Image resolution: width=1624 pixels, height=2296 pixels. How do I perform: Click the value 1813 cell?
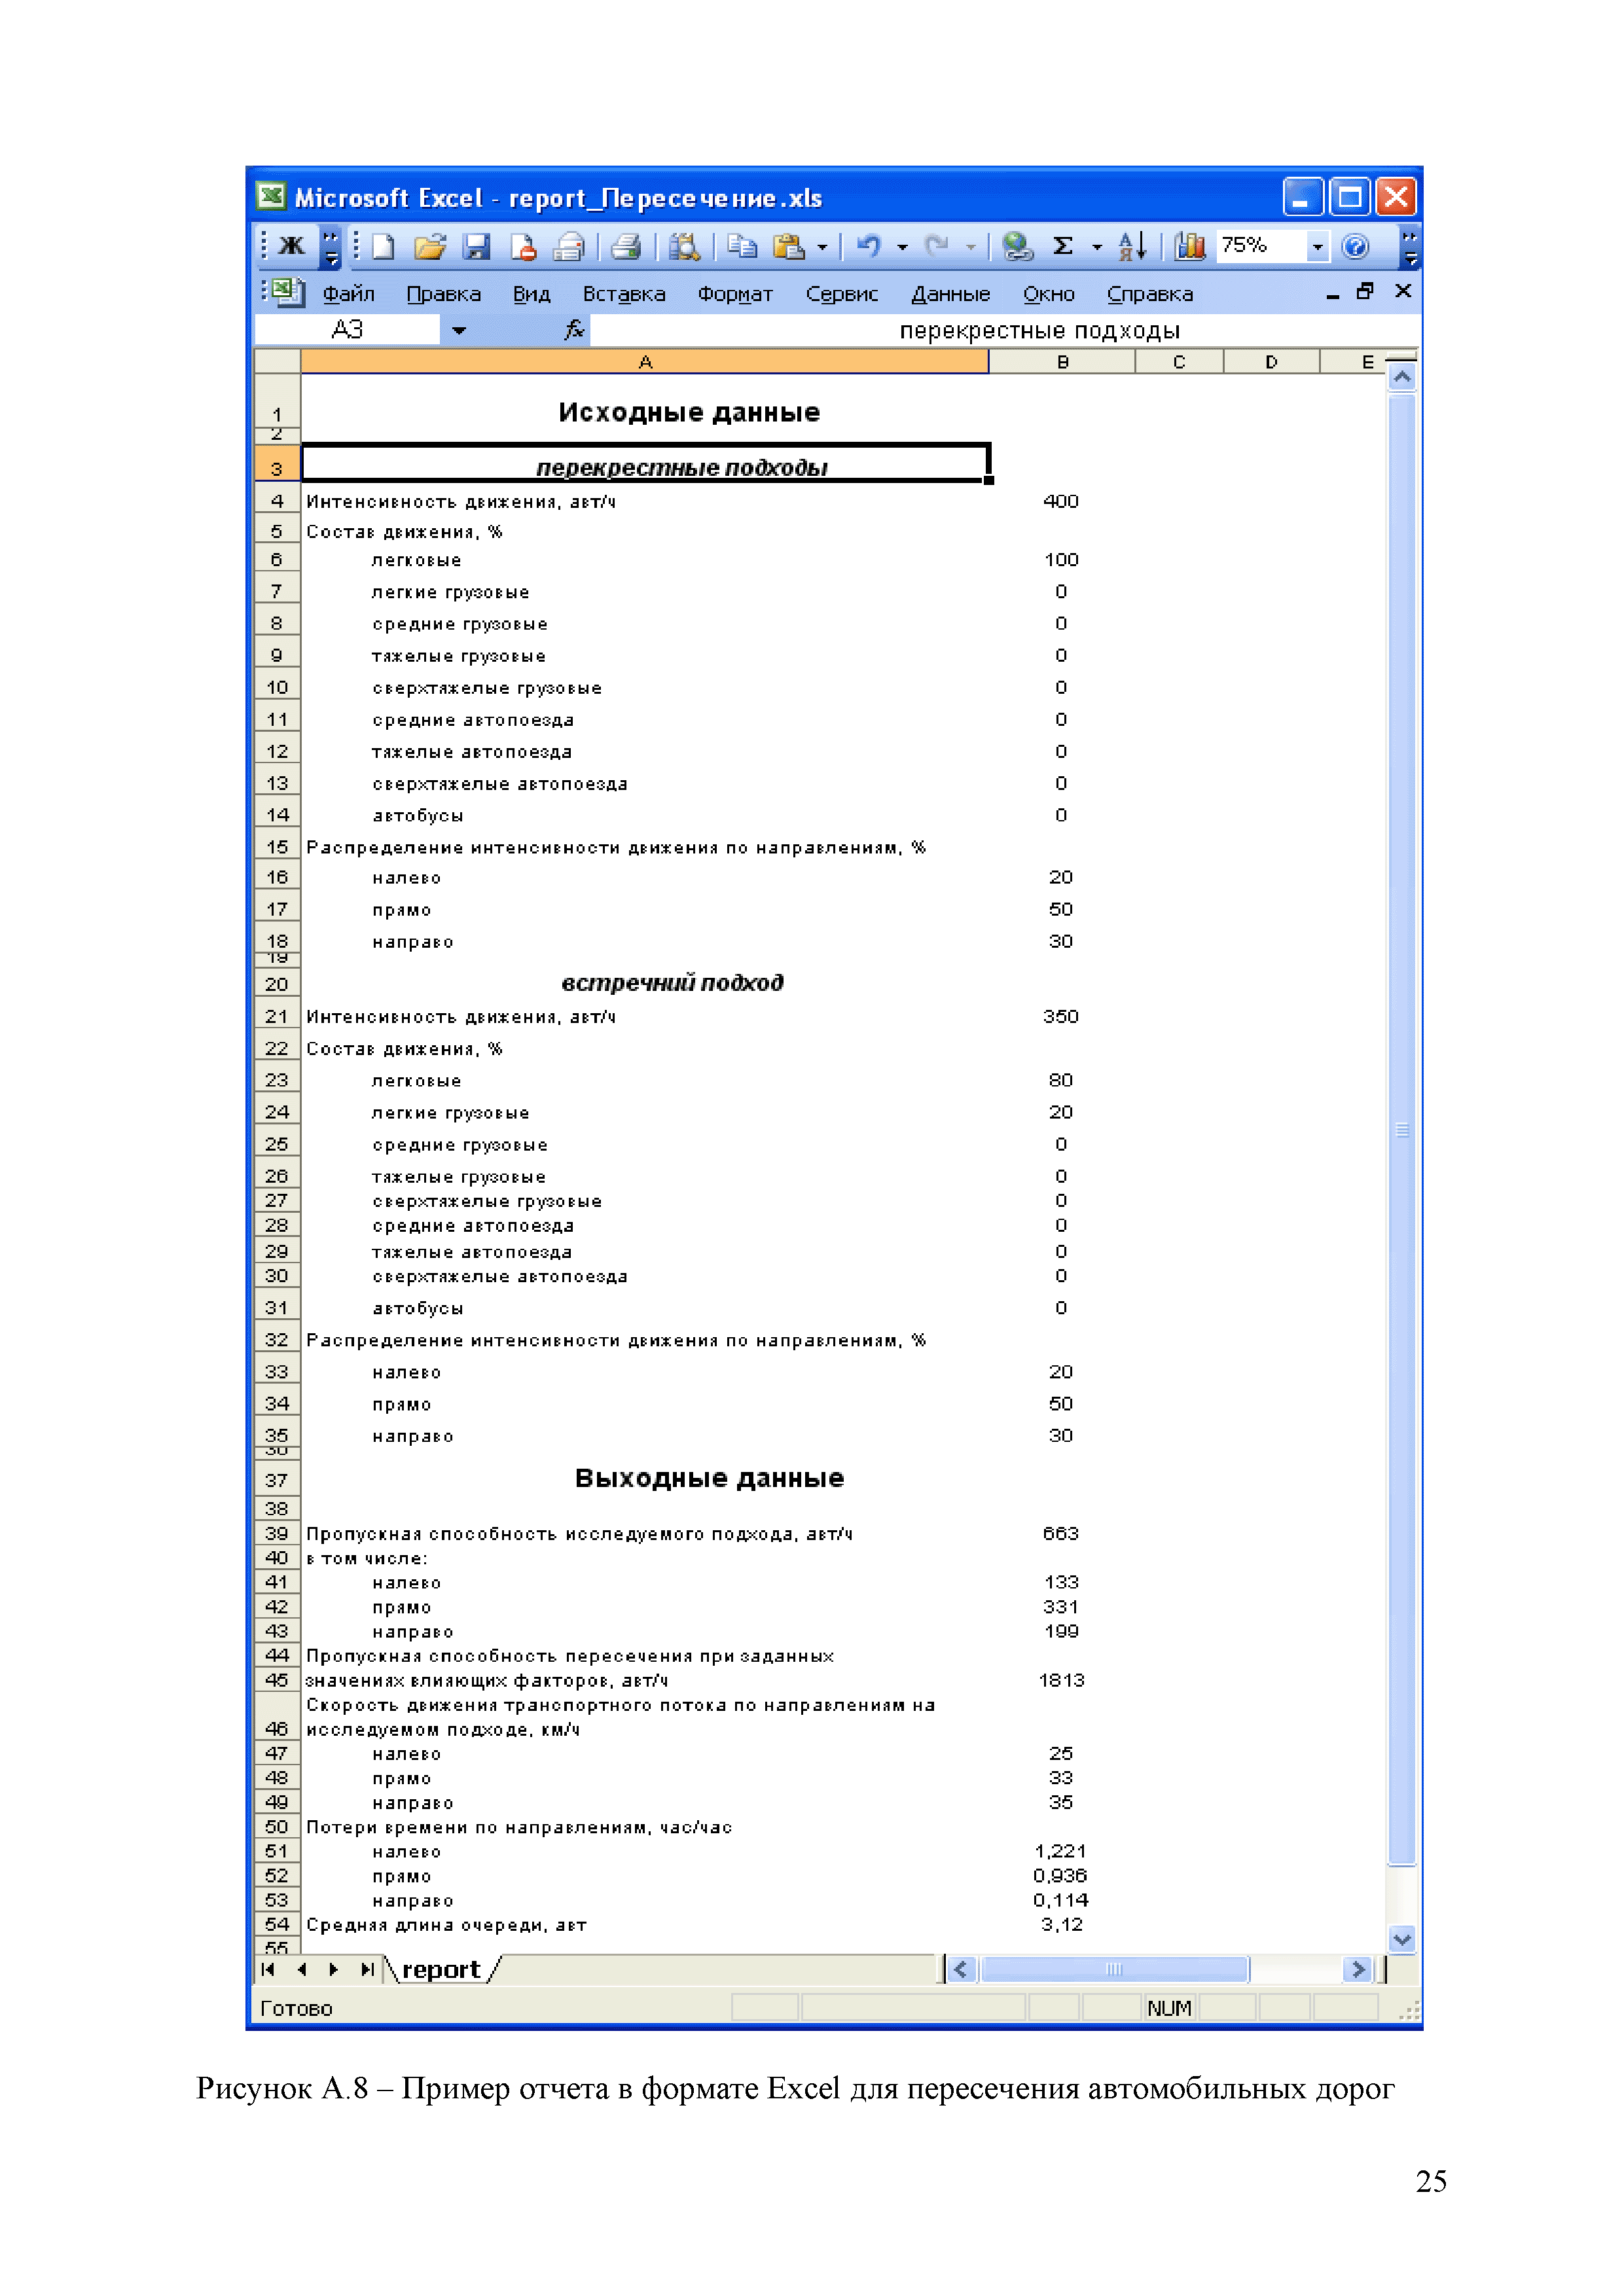pyautogui.click(x=1062, y=1680)
